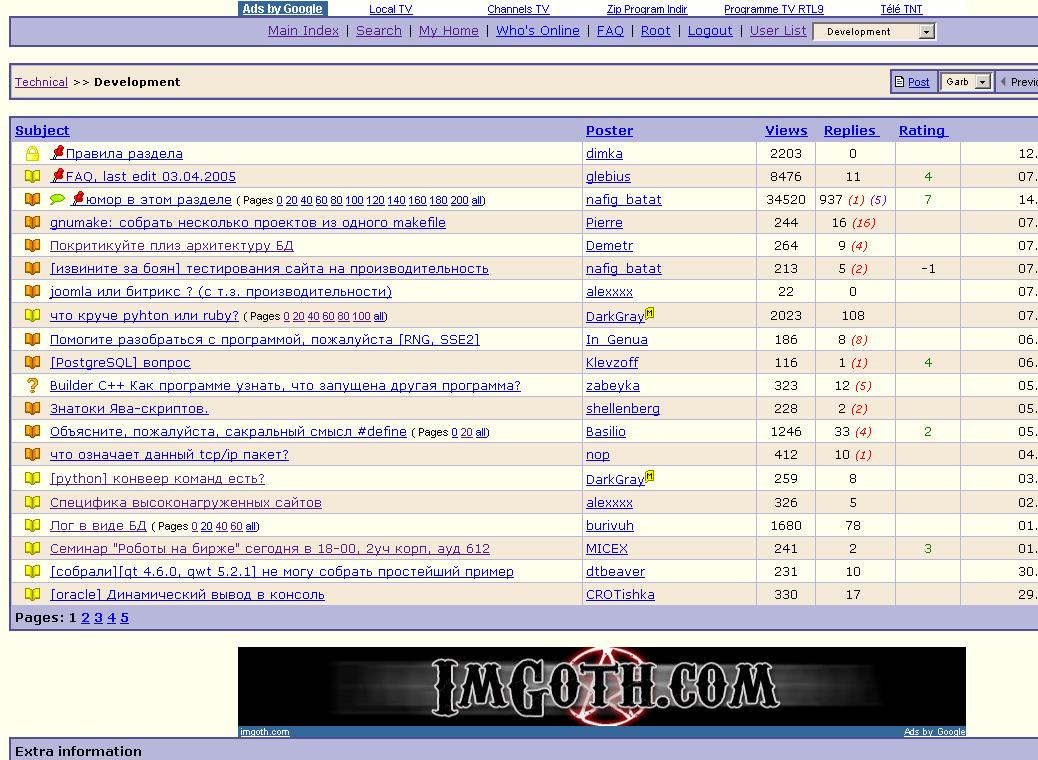Screen dimensions: 1038x760
Task: Open poster profile nafig_batat in humor thread
Action: click(623, 200)
